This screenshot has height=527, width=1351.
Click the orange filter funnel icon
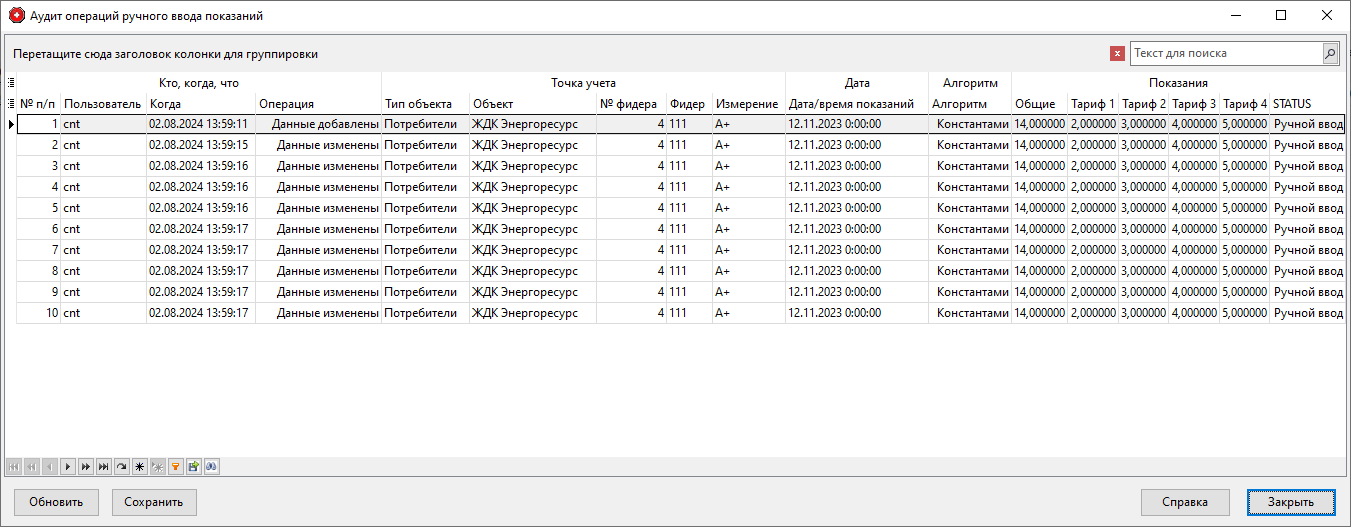point(175,467)
